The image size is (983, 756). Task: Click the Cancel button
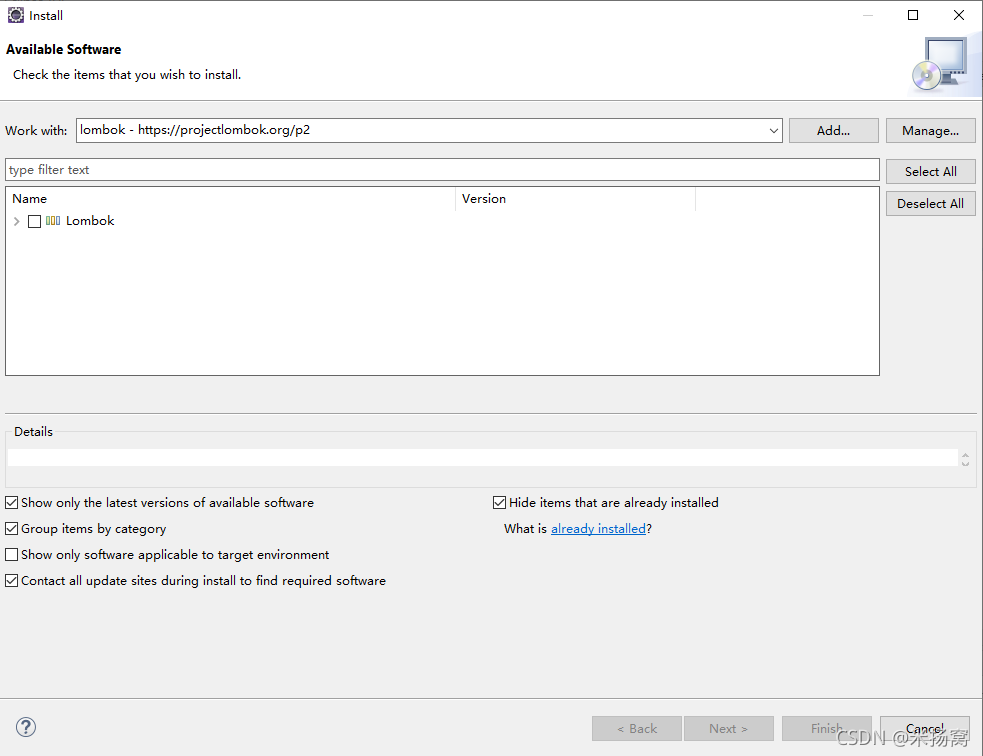tap(925, 728)
